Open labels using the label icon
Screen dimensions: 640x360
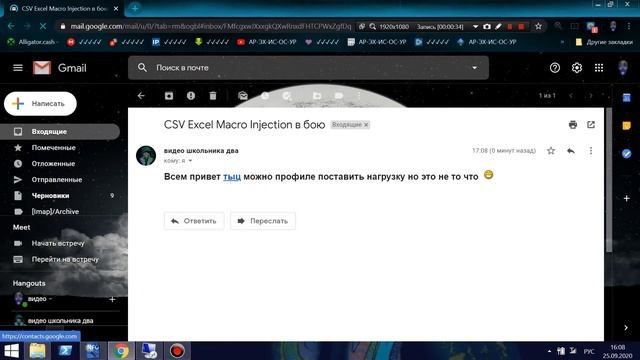339,96
